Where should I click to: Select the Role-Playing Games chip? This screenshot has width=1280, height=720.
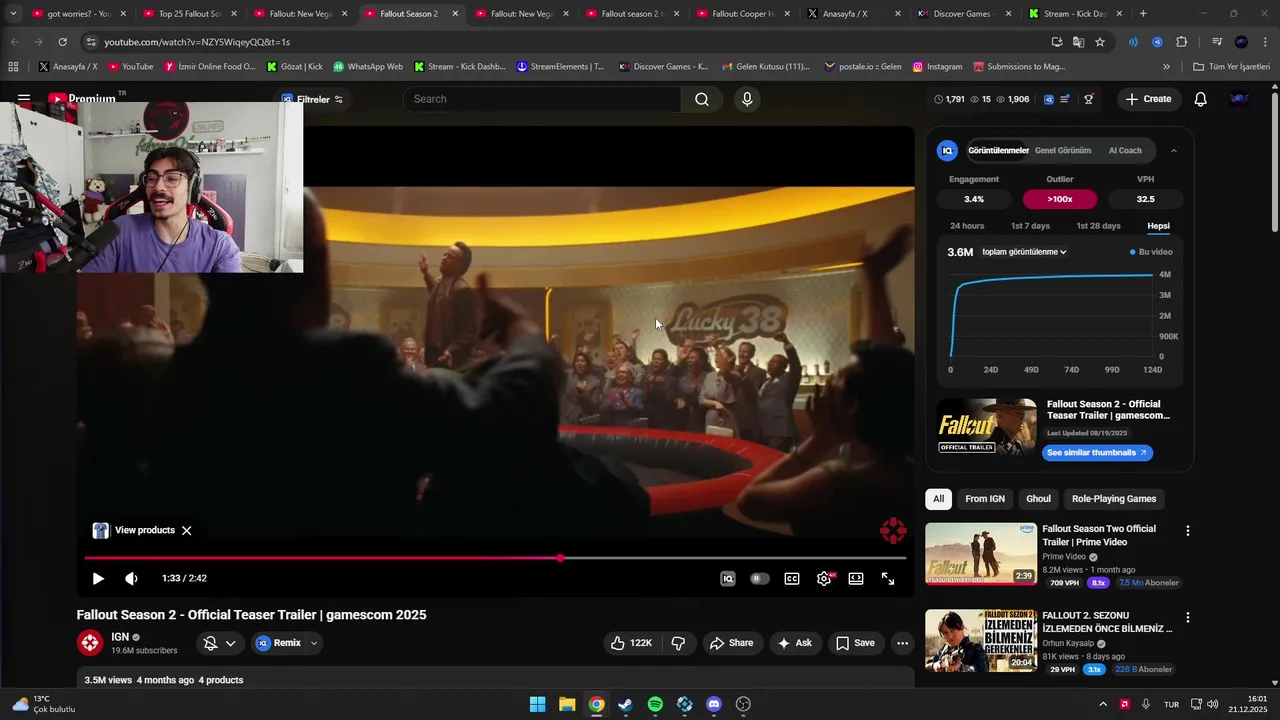click(1114, 499)
